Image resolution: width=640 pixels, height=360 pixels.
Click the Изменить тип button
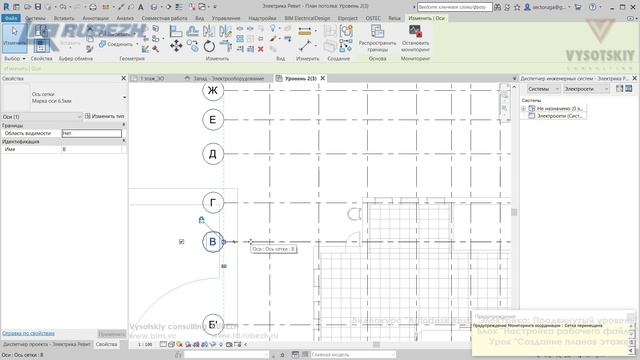(x=104, y=116)
